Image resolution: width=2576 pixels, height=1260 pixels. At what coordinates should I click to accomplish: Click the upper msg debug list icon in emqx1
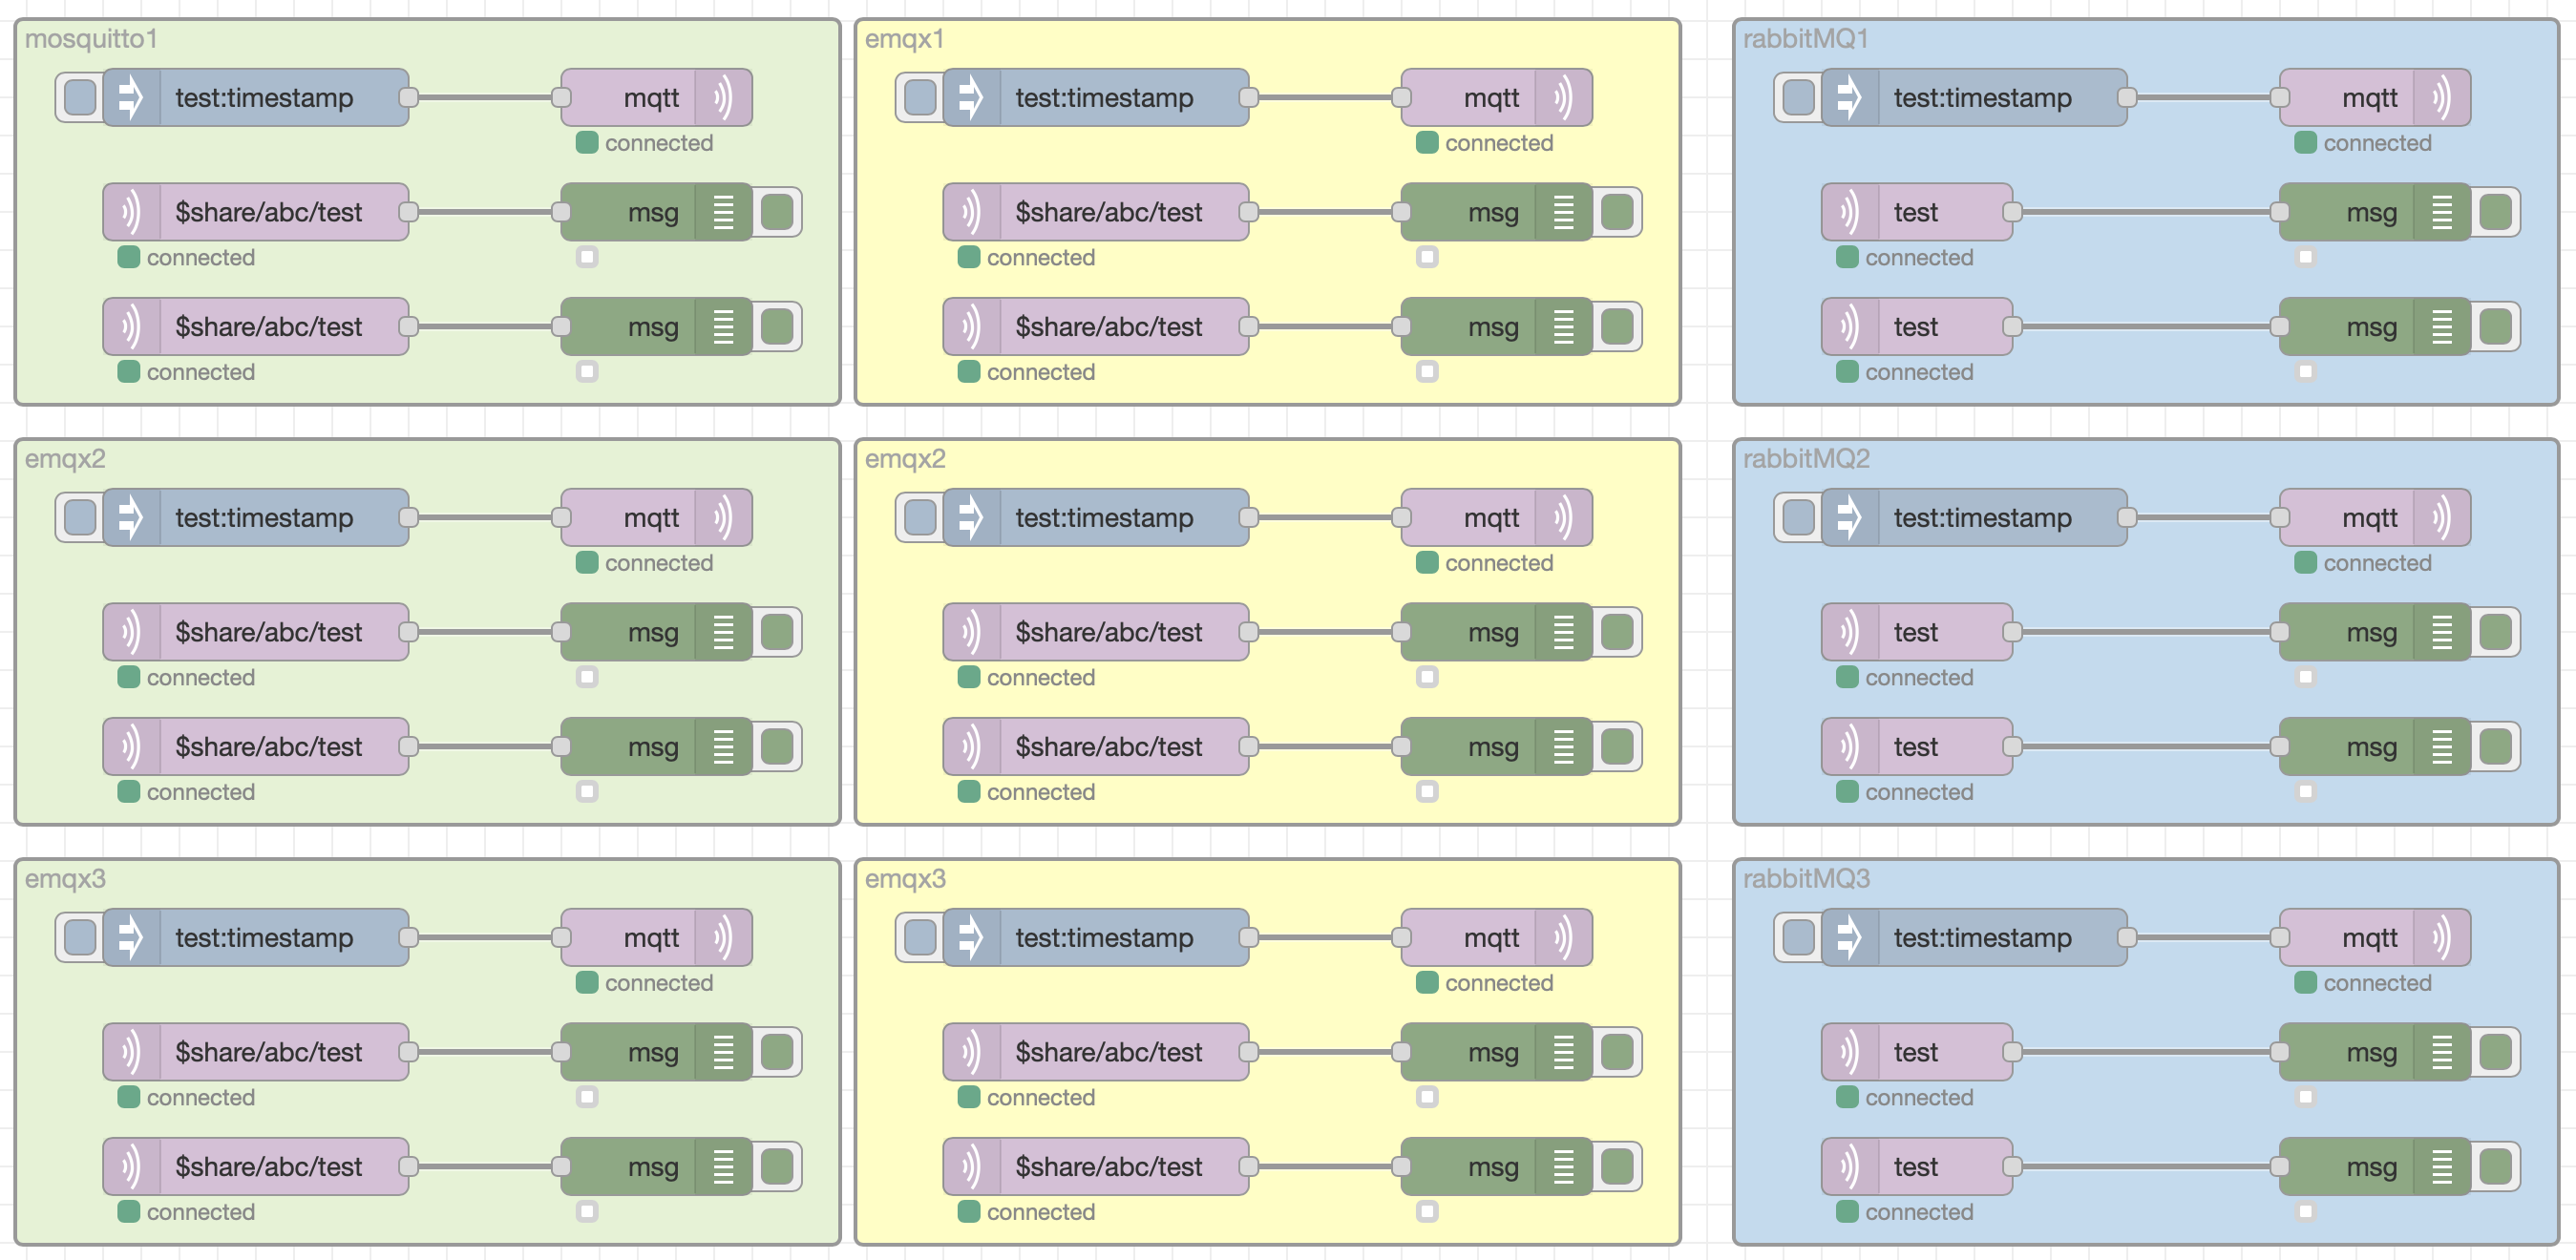1563,212
